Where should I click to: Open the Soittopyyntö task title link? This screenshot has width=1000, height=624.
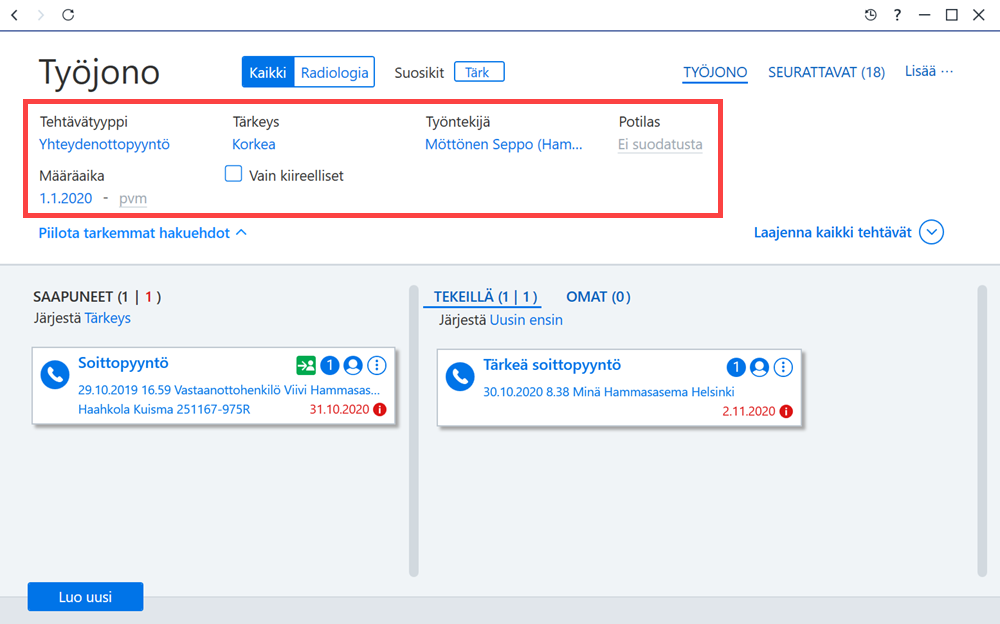pos(123,363)
